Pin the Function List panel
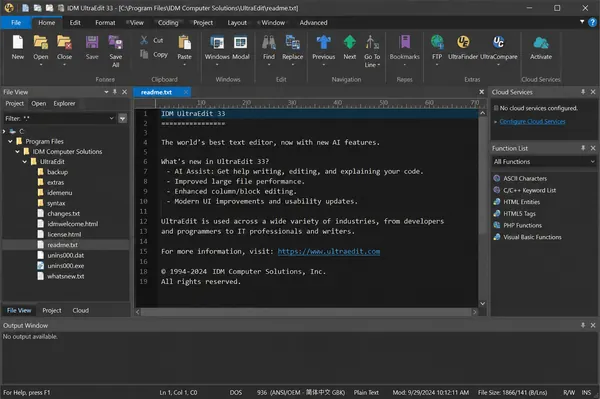The height and width of the screenshot is (399, 600). (583, 148)
